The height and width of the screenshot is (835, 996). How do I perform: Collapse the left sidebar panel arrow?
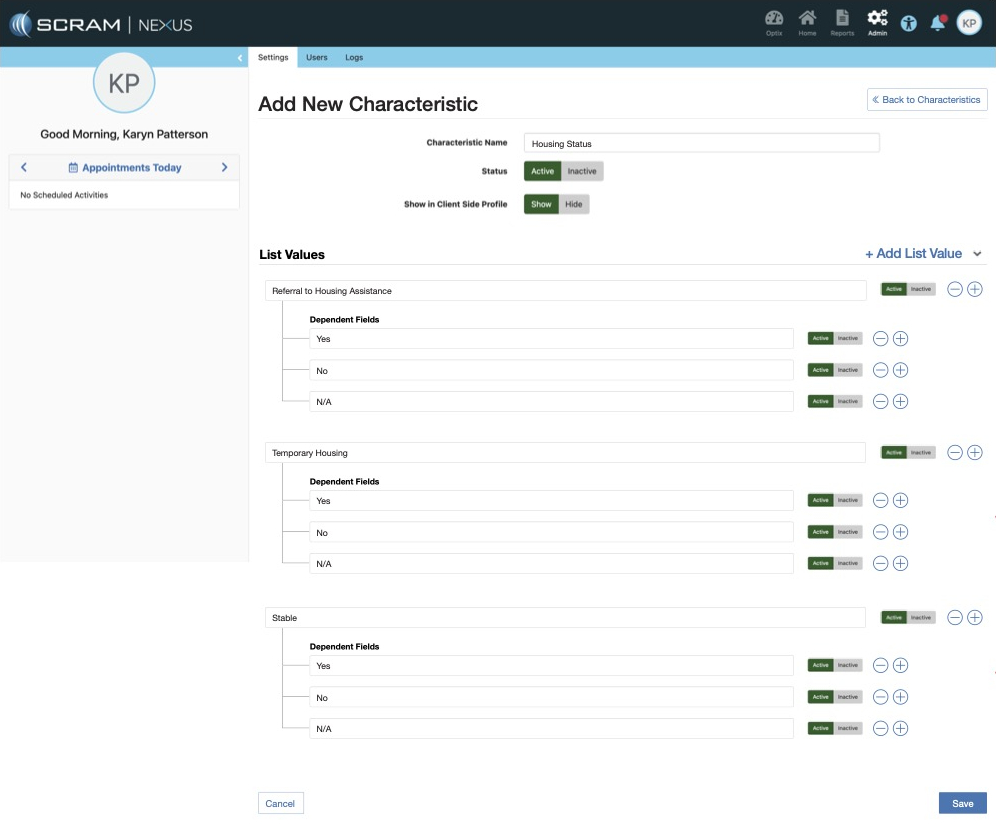[240, 58]
